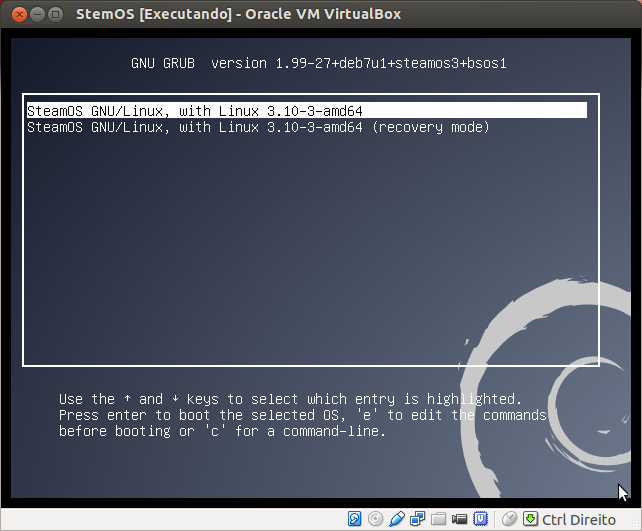
Task: Open the network adapters indicator
Action: 418,519
